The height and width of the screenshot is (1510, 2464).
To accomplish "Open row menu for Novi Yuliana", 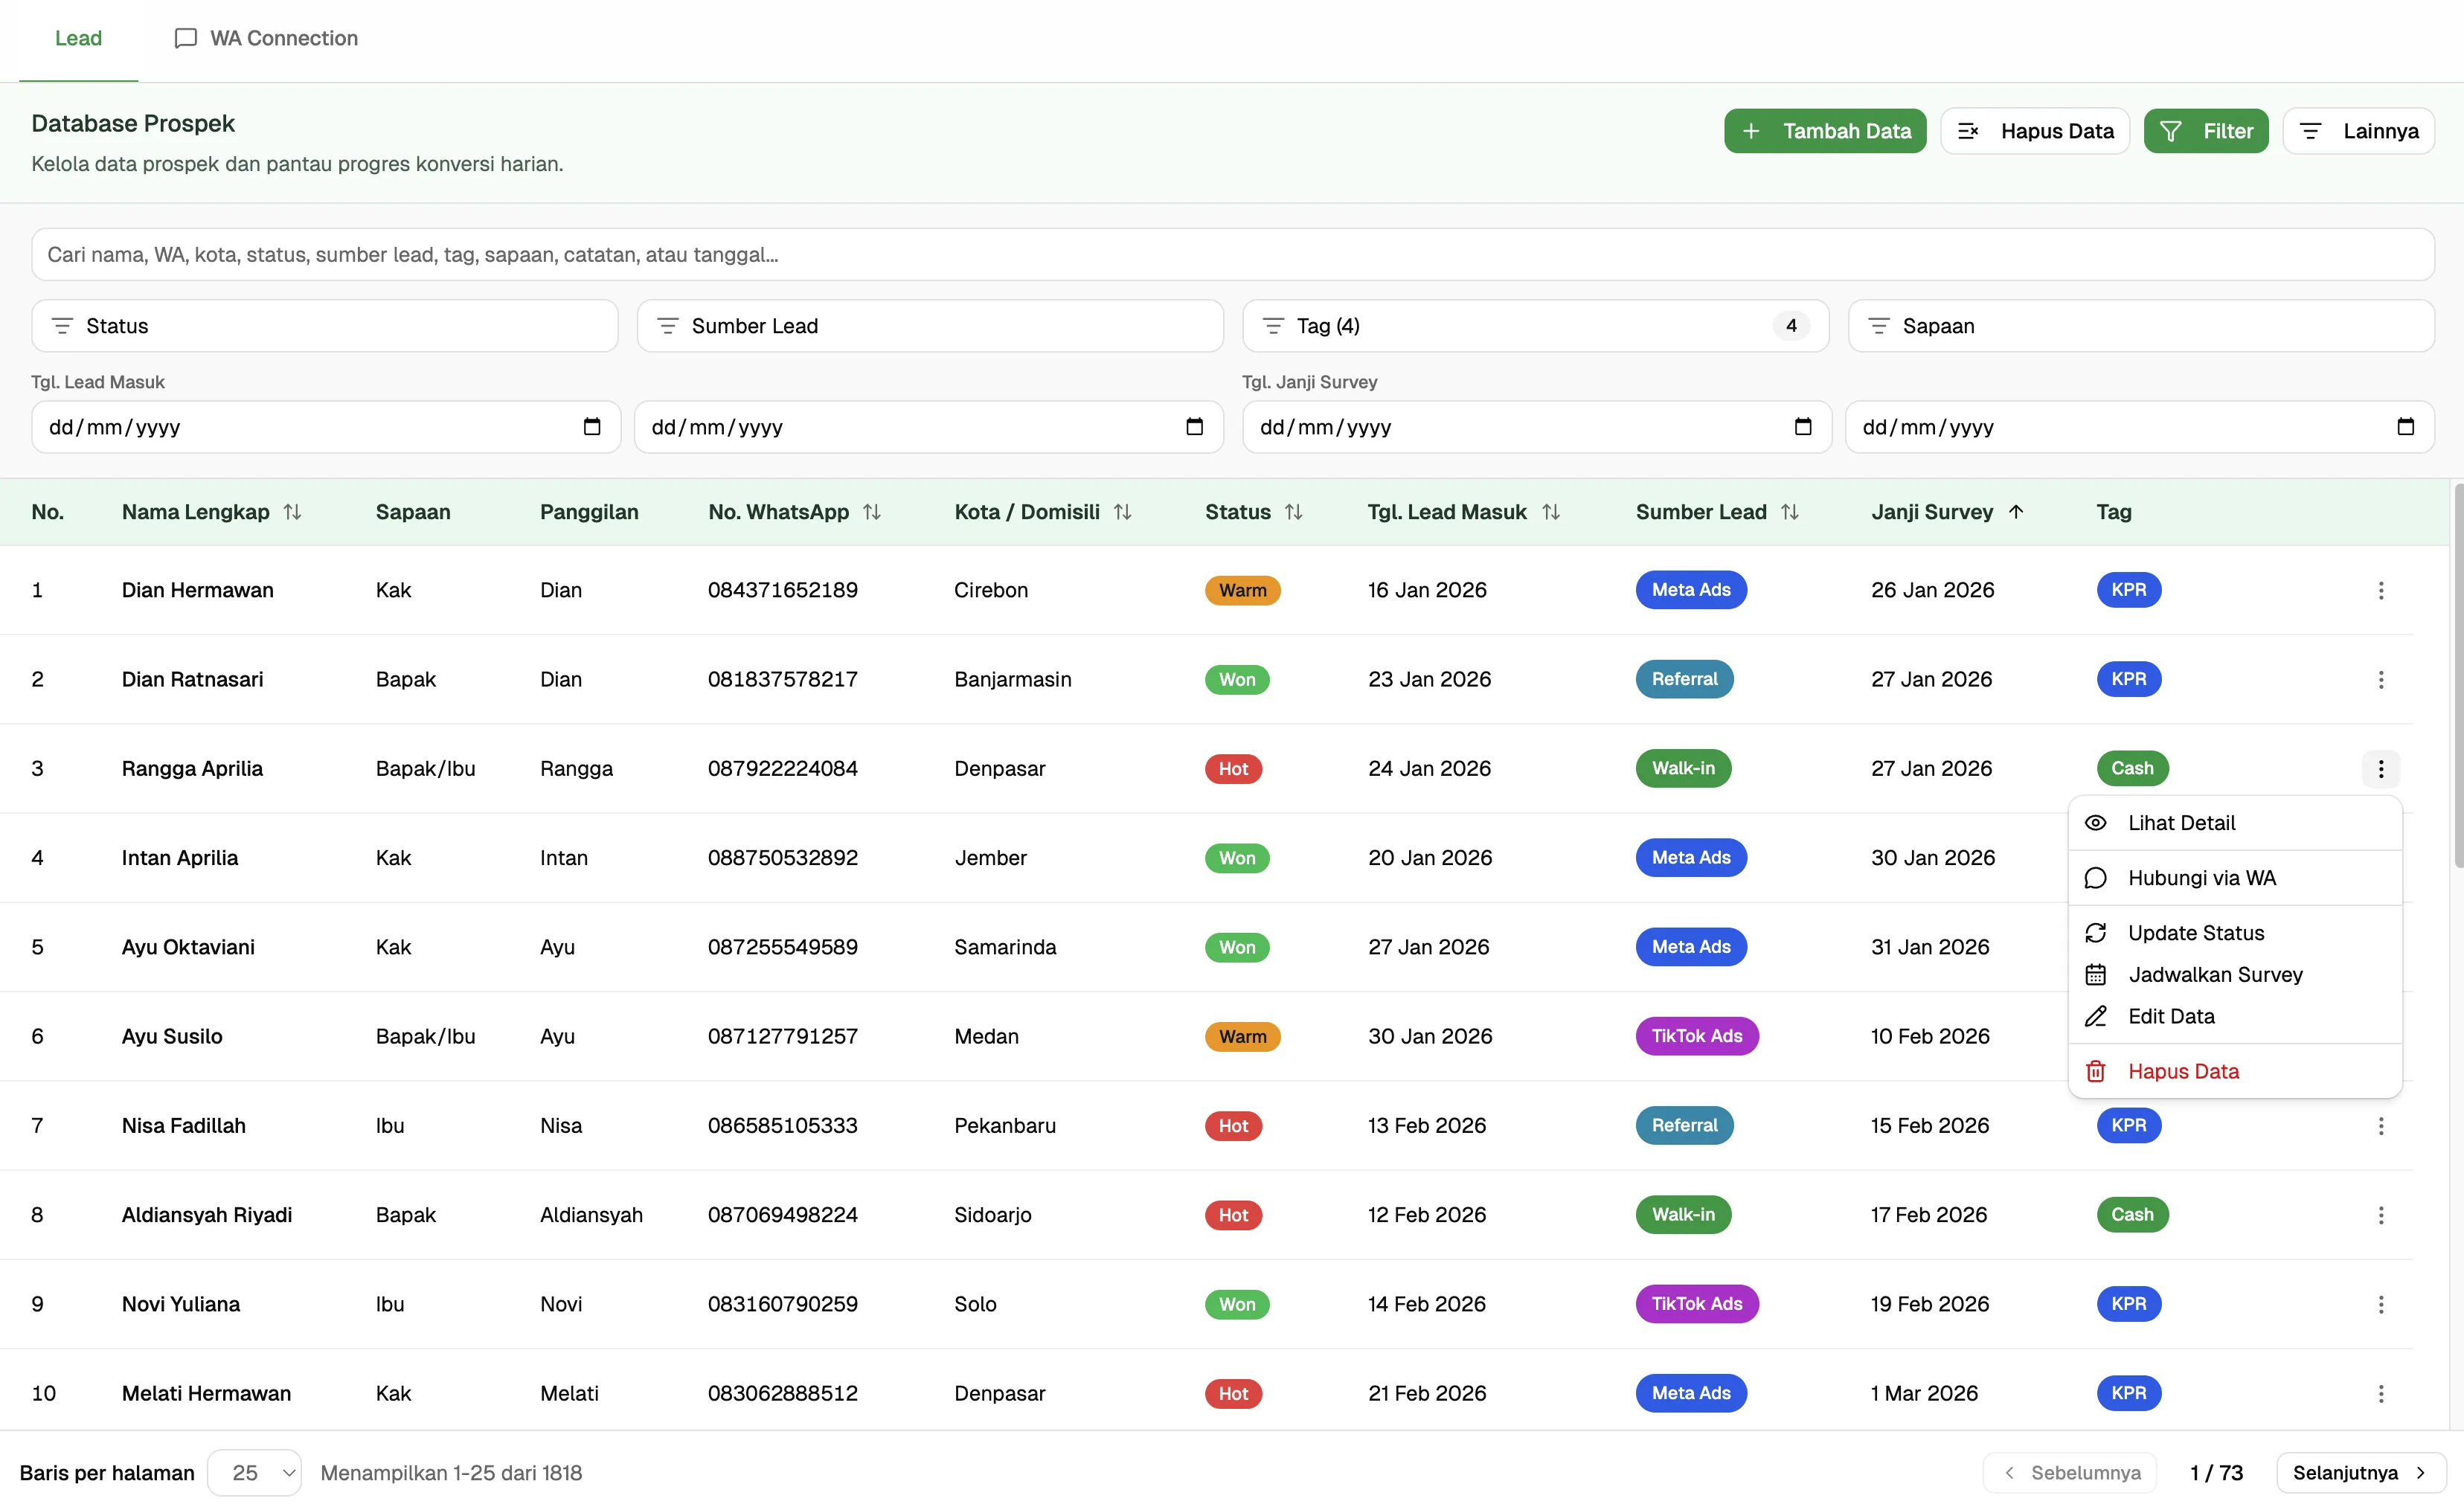I will coord(2380,1303).
